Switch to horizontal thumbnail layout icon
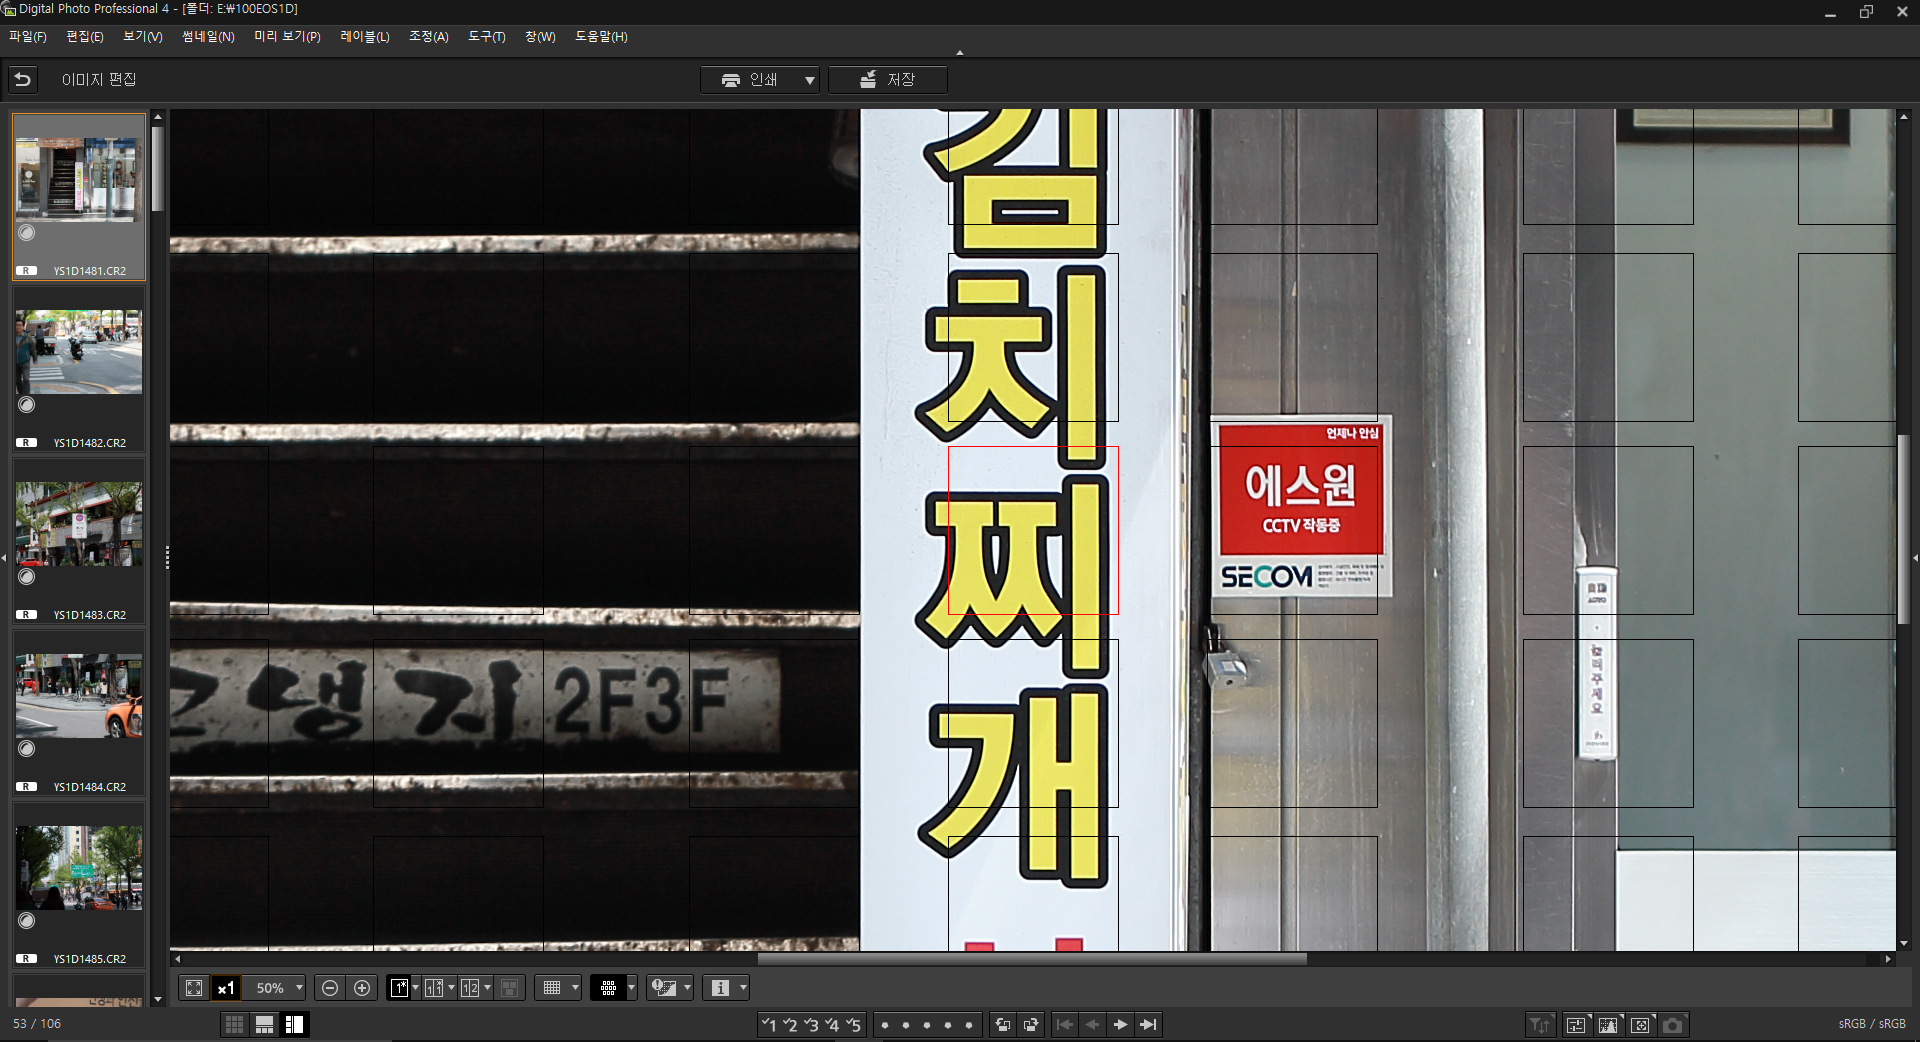 (x=265, y=1024)
